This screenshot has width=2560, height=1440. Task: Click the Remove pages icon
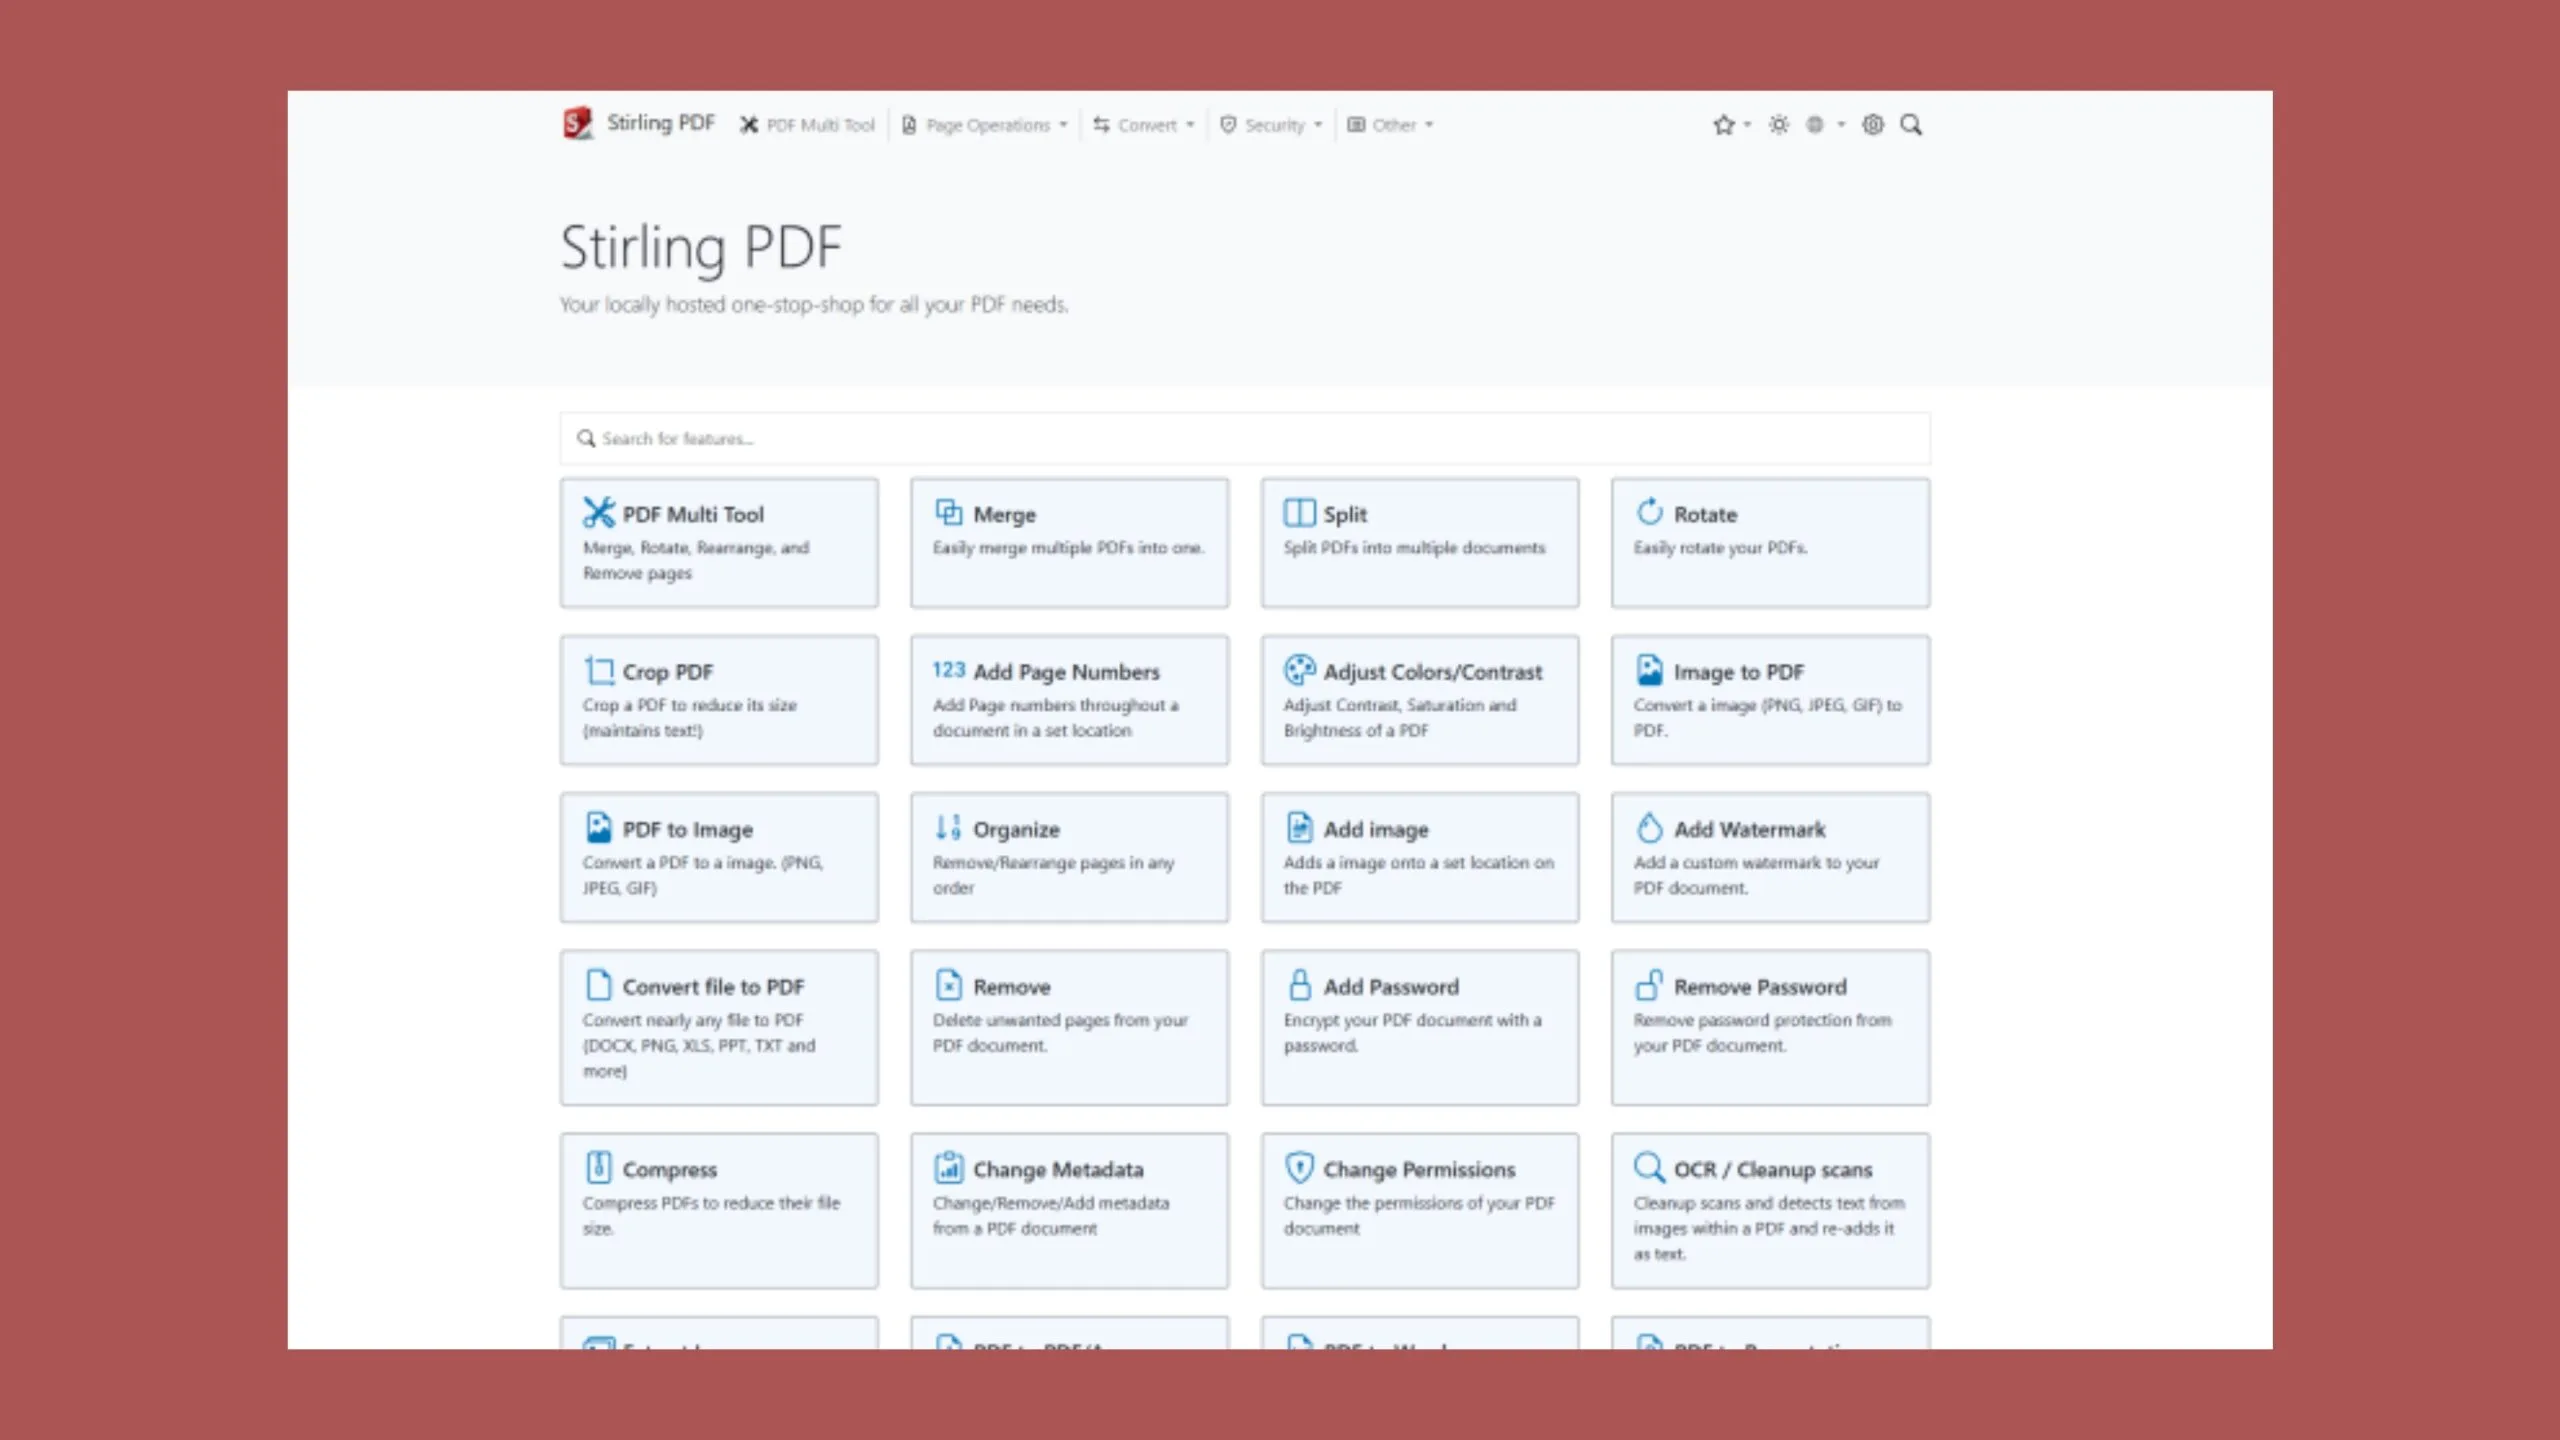click(x=948, y=985)
